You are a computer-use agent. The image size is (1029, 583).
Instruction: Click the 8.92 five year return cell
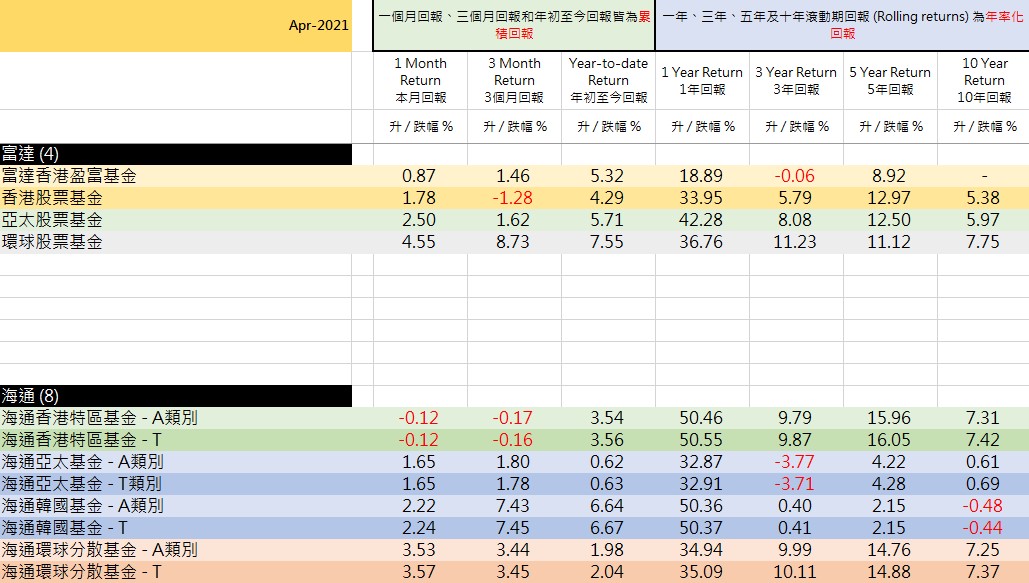(x=889, y=176)
